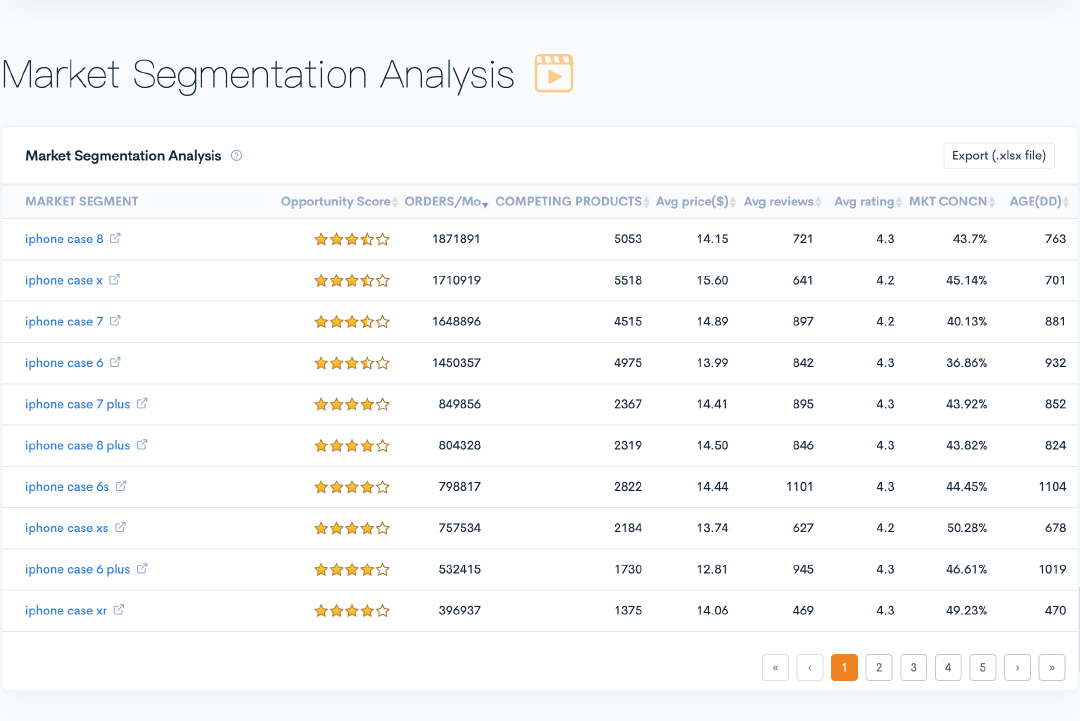This screenshot has width=1080, height=721.
Task: Open the iphone case 7 plus link
Action: click(x=77, y=404)
